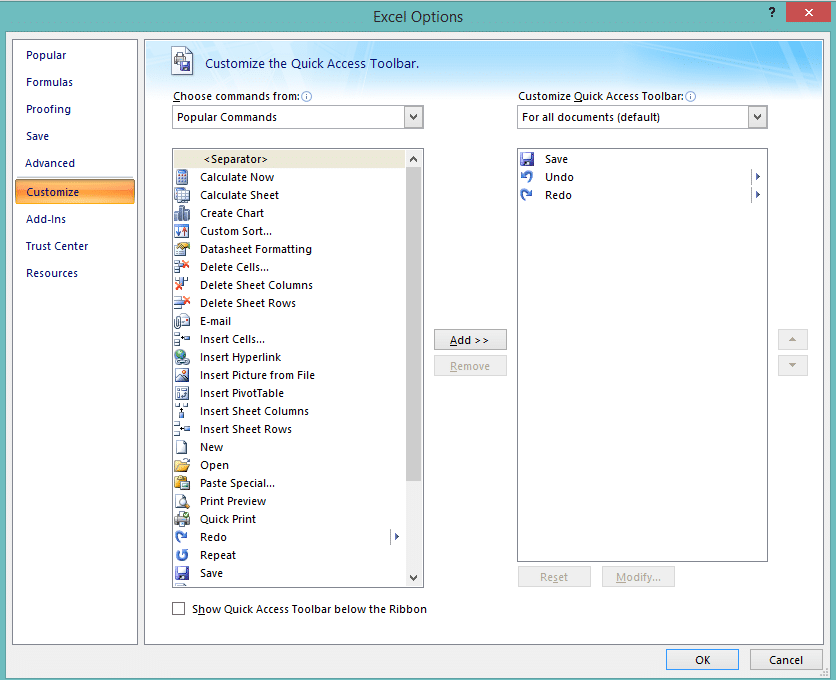Click the Cancel button
The height and width of the screenshot is (680, 836).
click(785, 660)
